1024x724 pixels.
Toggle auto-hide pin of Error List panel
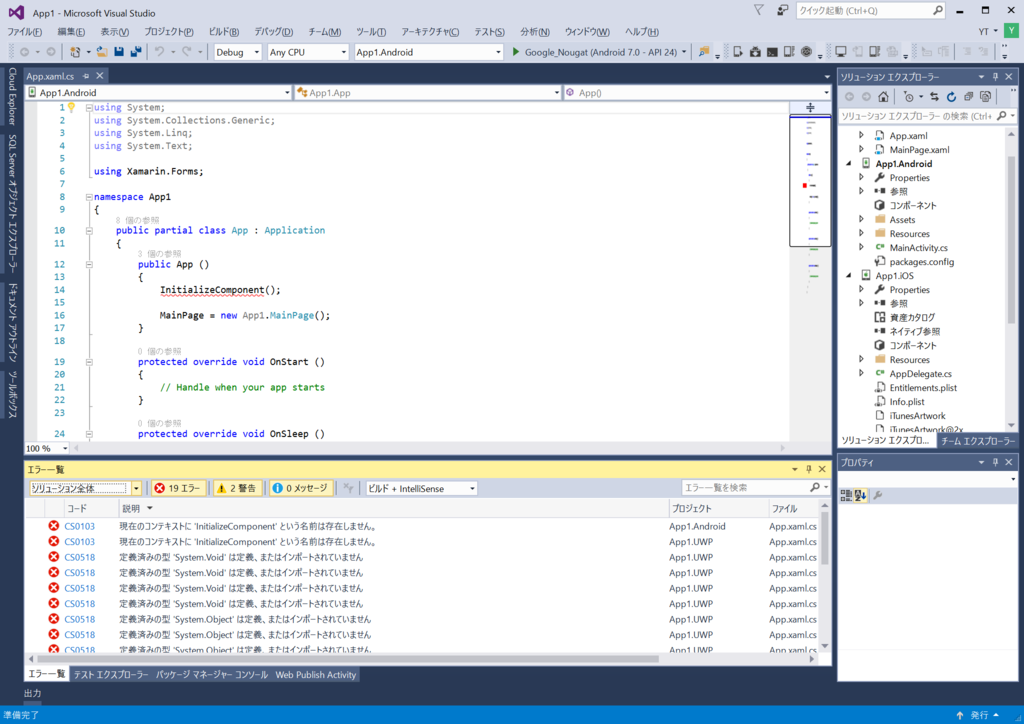pos(808,469)
